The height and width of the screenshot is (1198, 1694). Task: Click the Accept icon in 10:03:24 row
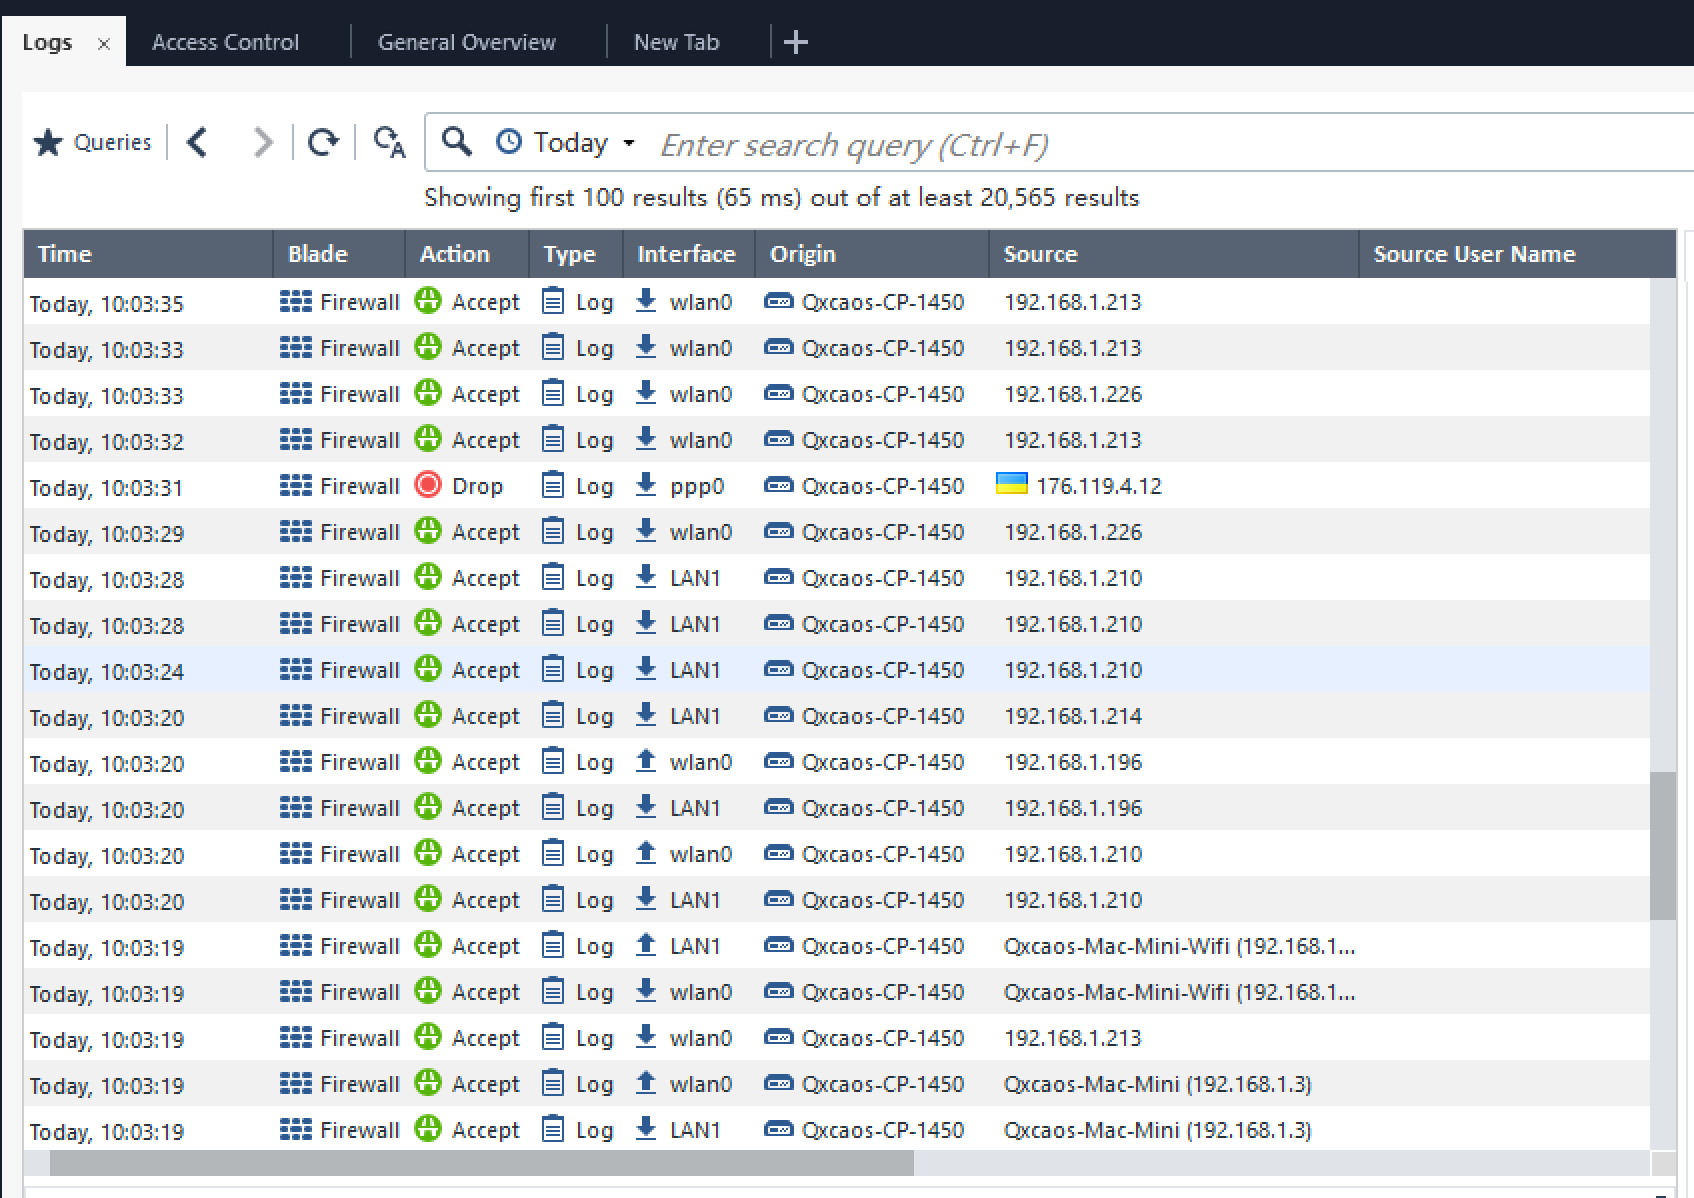tap(428, 669)
